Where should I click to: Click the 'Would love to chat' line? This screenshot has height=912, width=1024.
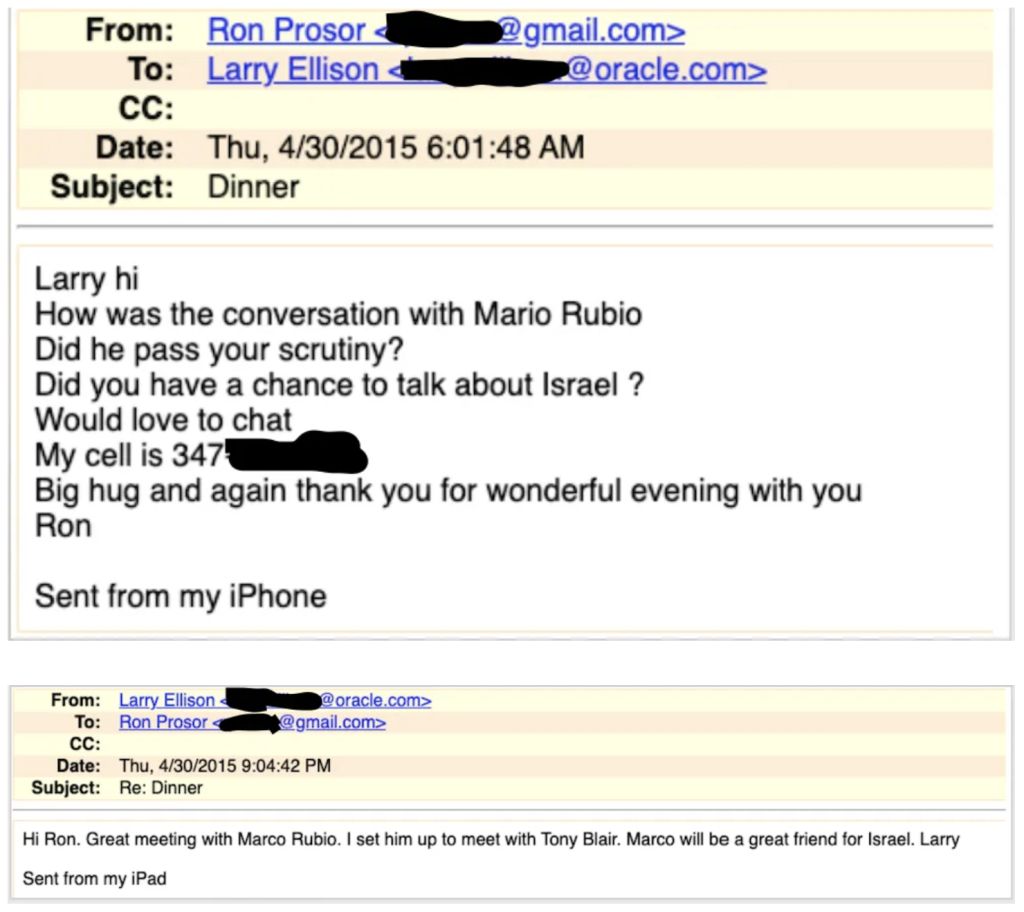point(163,420)
